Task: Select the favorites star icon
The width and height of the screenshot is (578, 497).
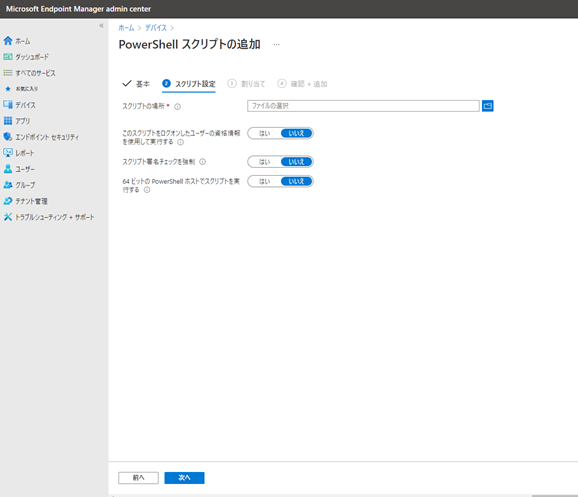Action: tap(8, 89)
